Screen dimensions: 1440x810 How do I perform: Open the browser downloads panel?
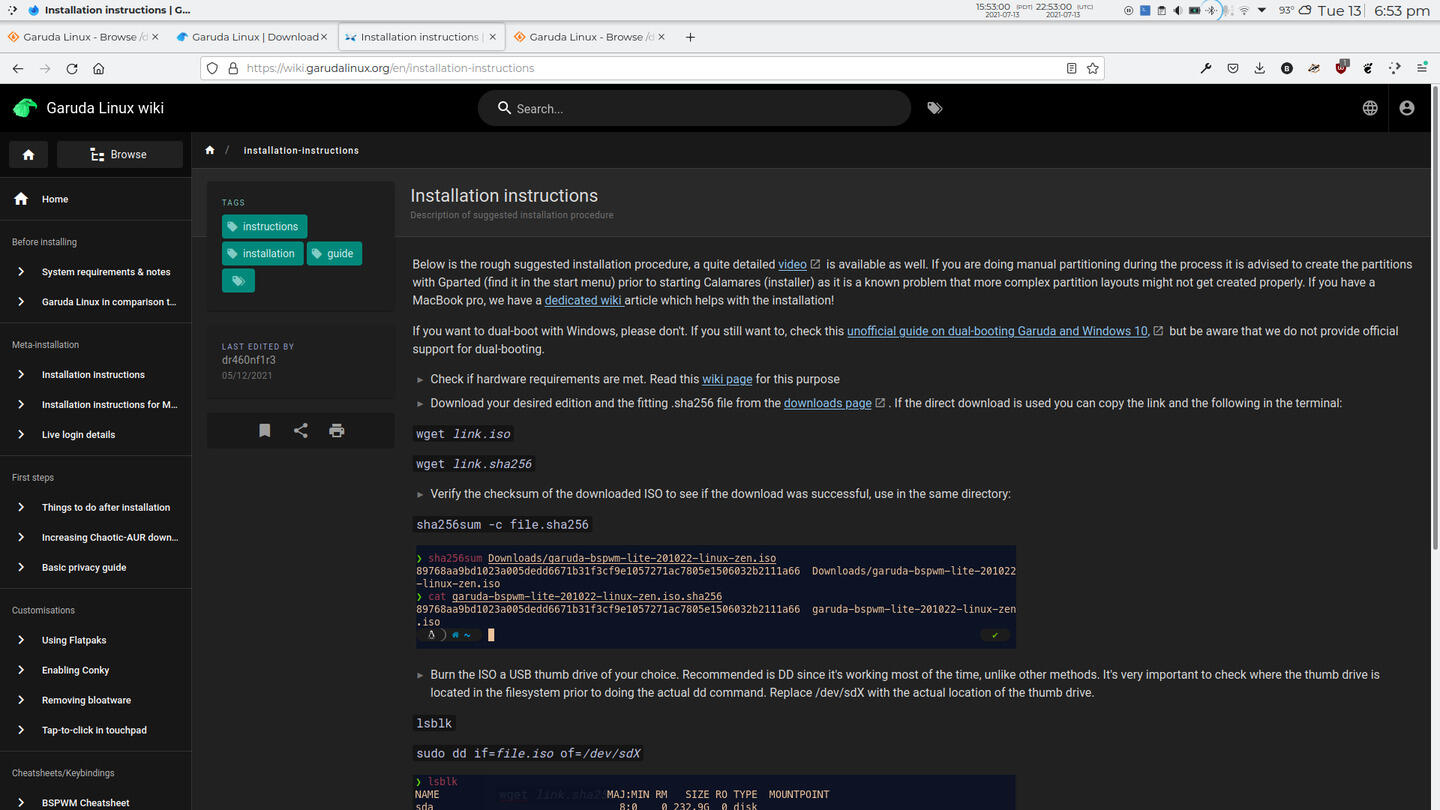coord(1260,68)
